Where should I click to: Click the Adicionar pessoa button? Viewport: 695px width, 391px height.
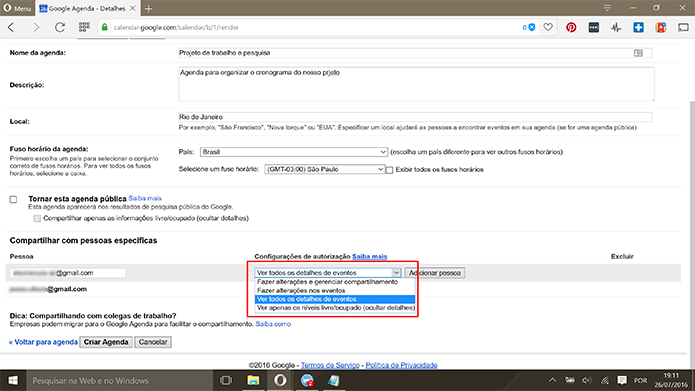[435, 273]
